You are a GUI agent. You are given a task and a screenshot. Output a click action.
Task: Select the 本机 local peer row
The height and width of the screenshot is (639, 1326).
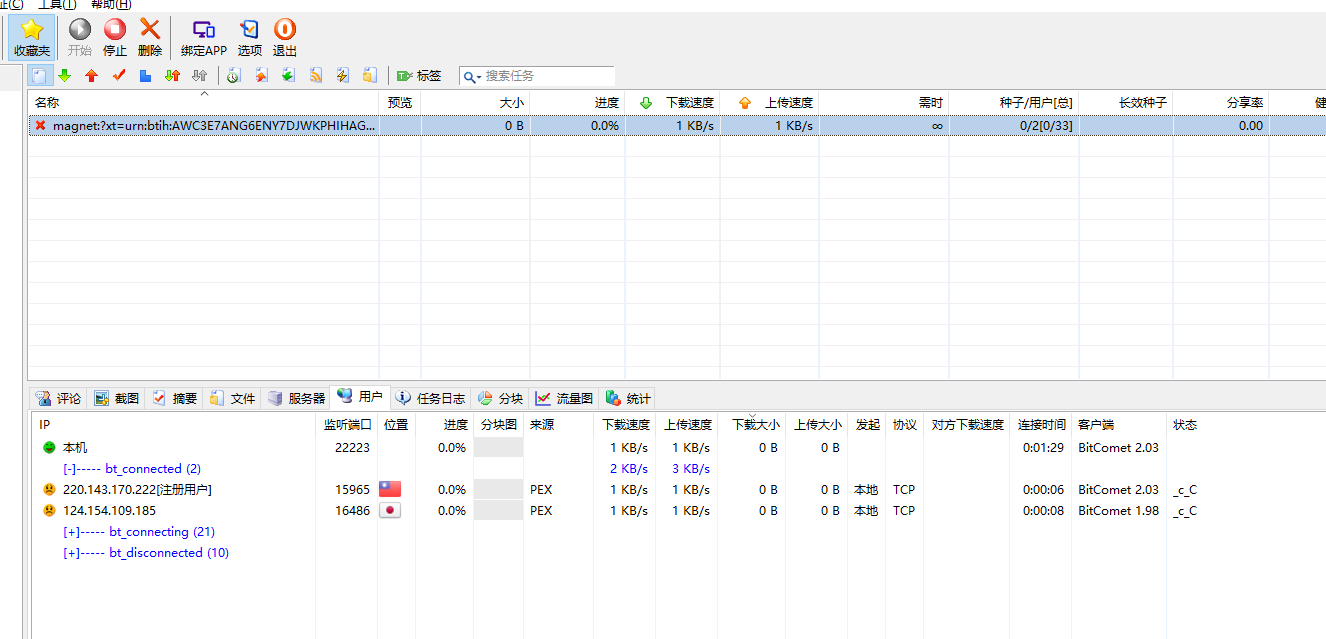pyautogui.click(x=679, y=448)
